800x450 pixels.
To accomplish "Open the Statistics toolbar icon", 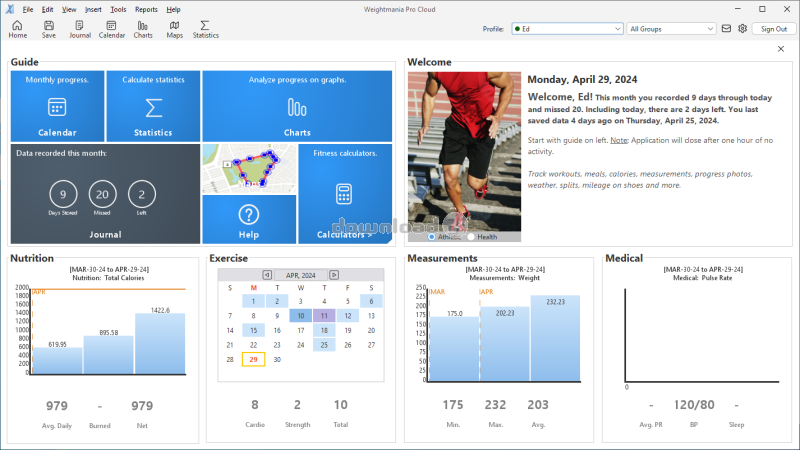I will (x=205, y=29).
